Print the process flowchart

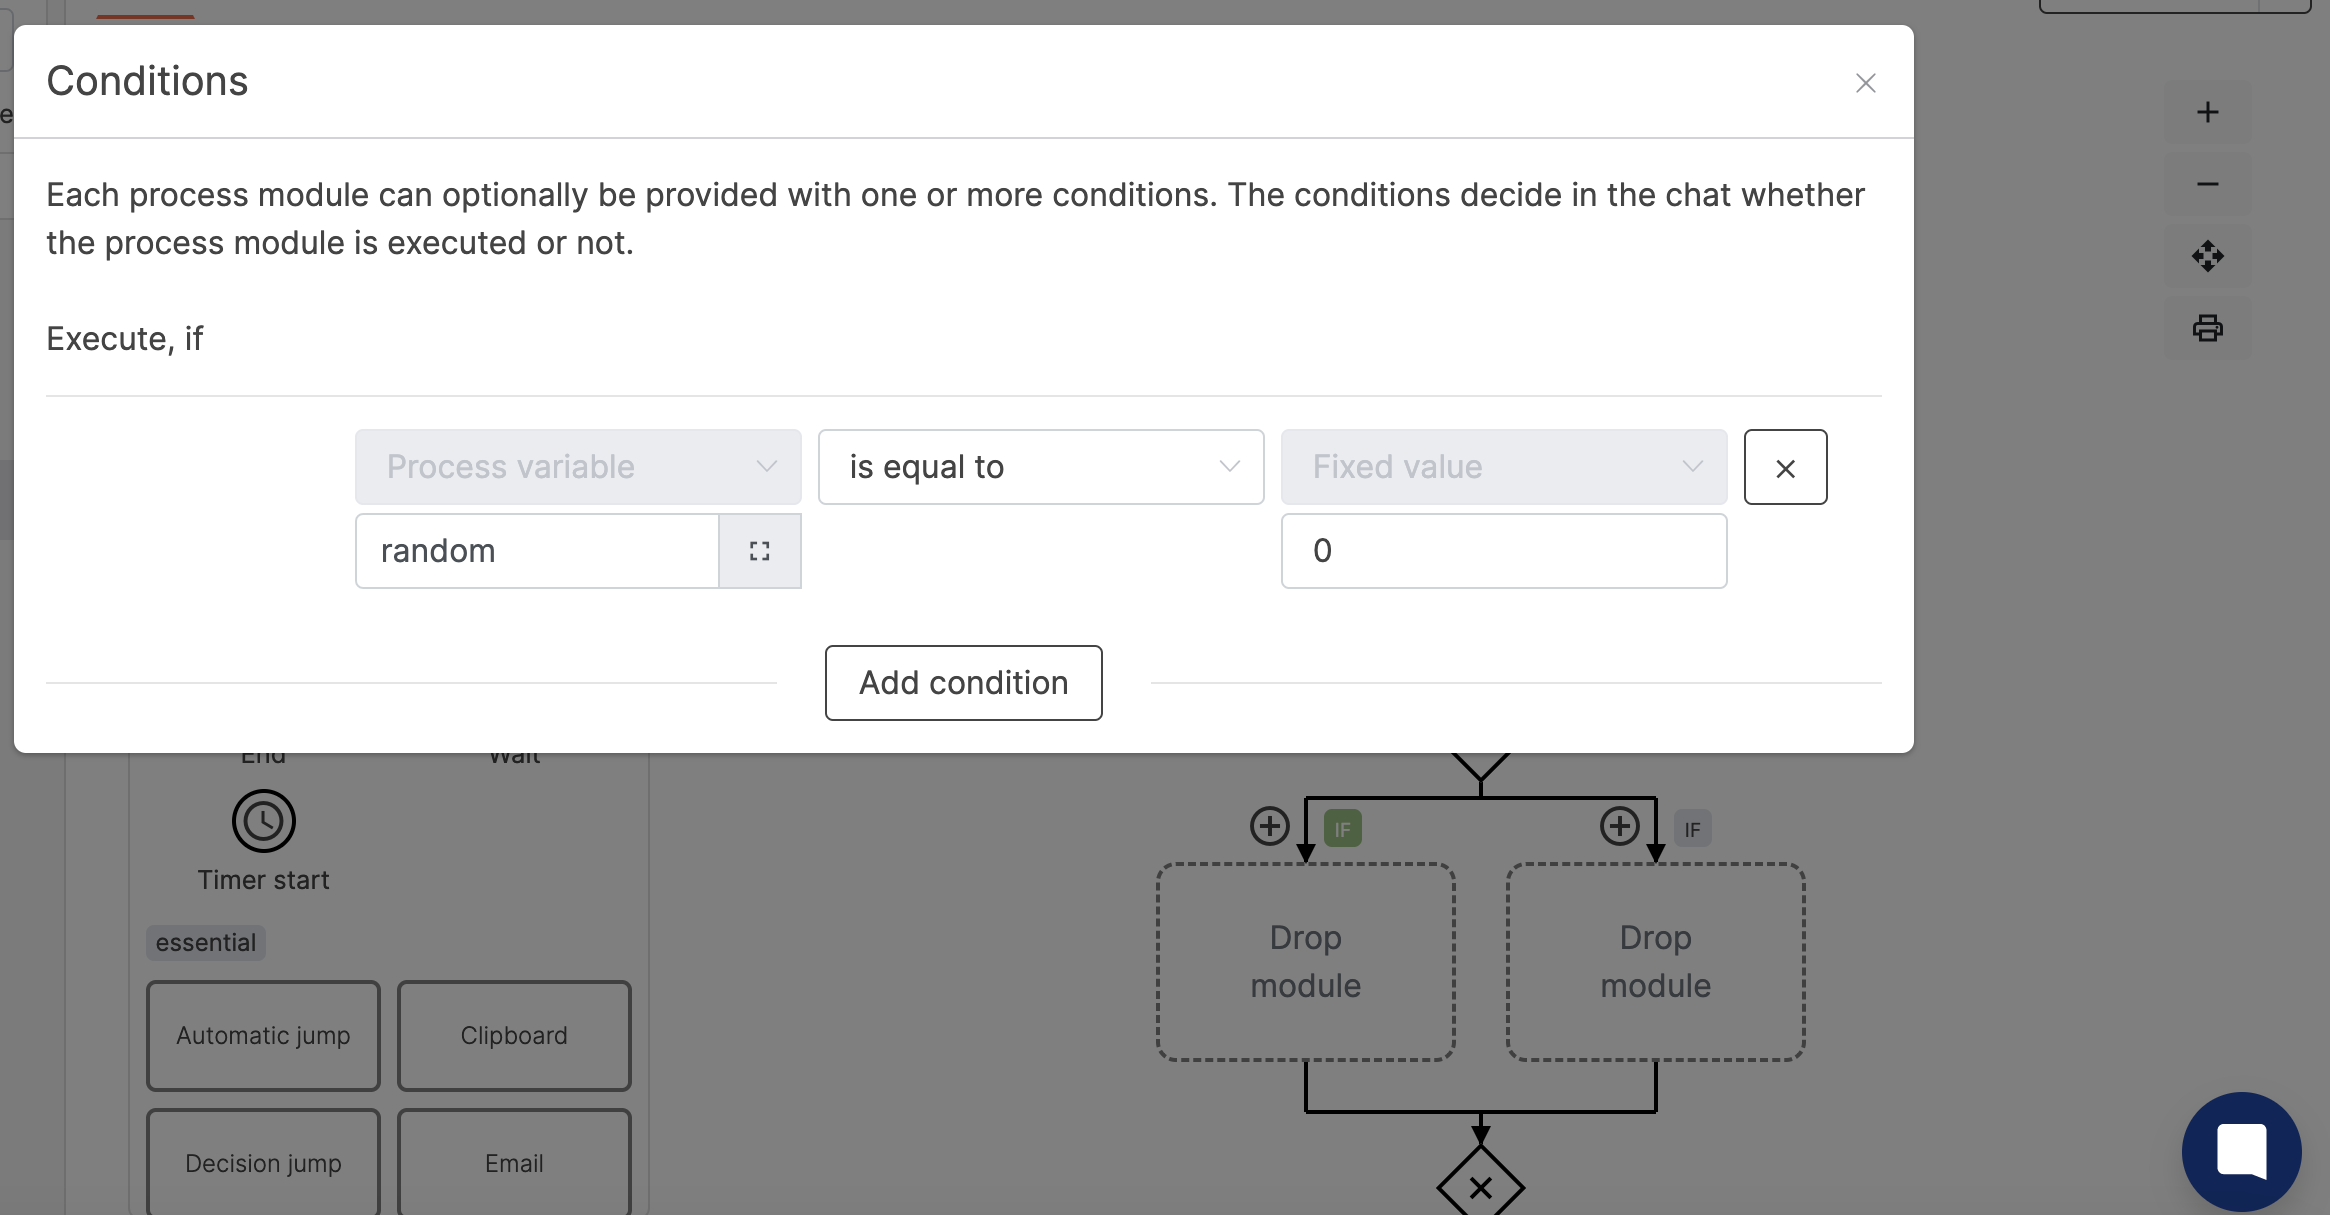[2207, 328]
